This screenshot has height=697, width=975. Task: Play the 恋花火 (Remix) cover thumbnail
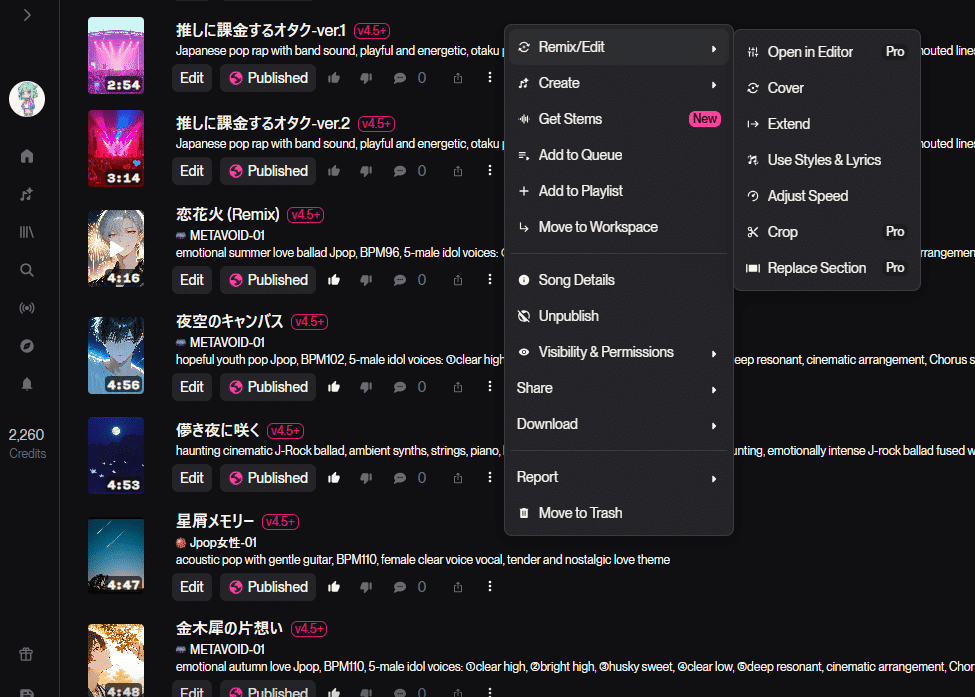[x=116, y=248]
